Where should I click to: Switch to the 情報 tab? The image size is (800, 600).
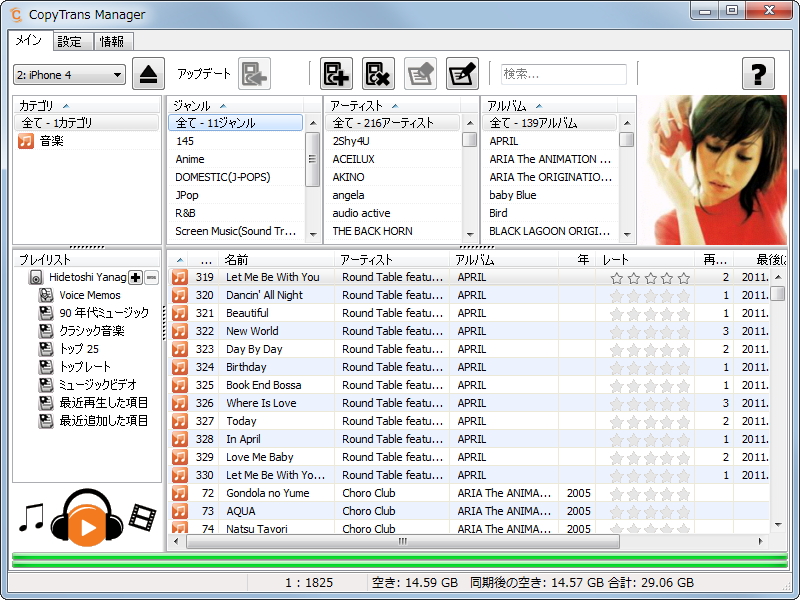point(112,41)
